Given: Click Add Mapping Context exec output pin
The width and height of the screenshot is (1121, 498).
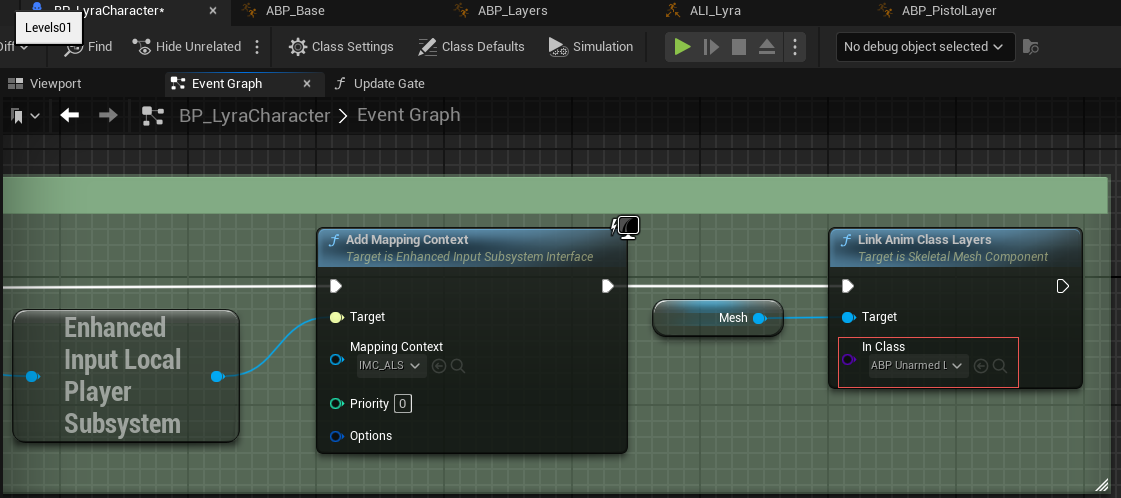Looking at the screenshot, I should tap(608, 287).
